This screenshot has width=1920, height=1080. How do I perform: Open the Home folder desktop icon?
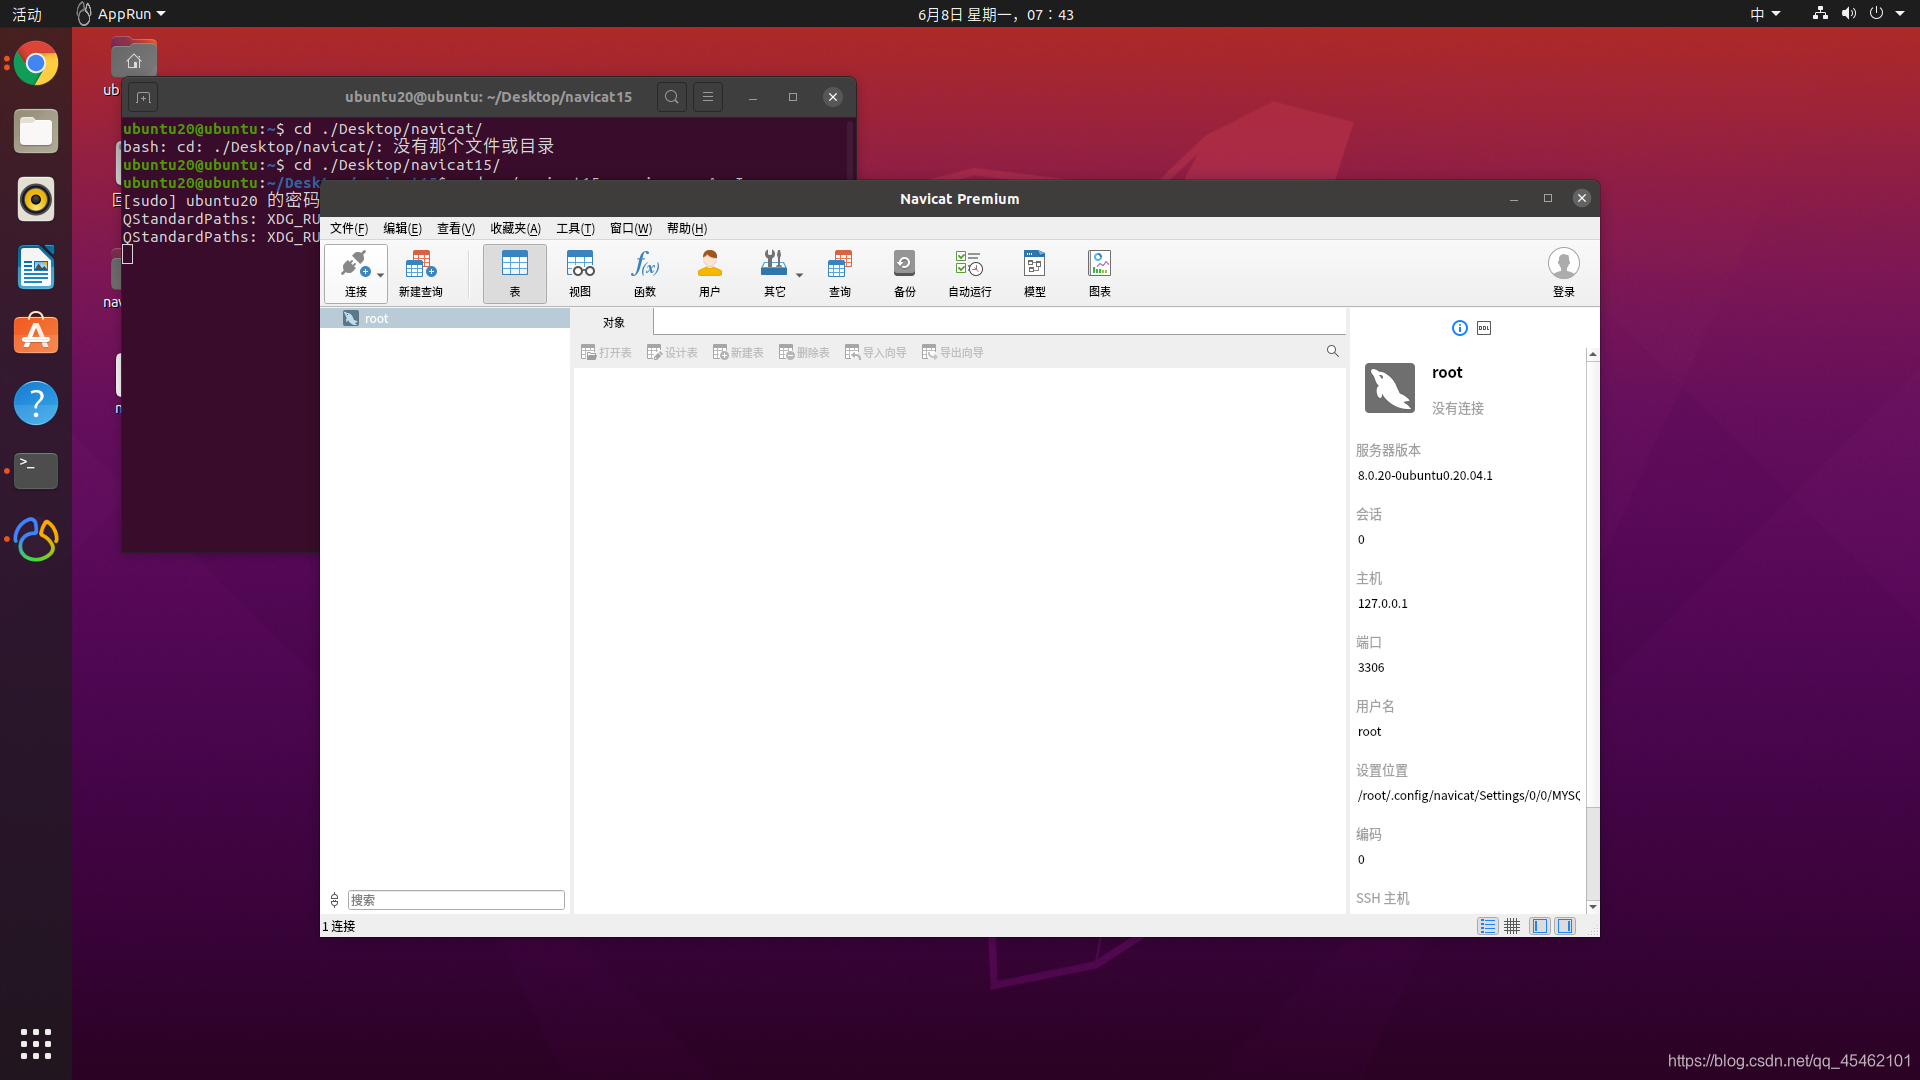[133, 60]
